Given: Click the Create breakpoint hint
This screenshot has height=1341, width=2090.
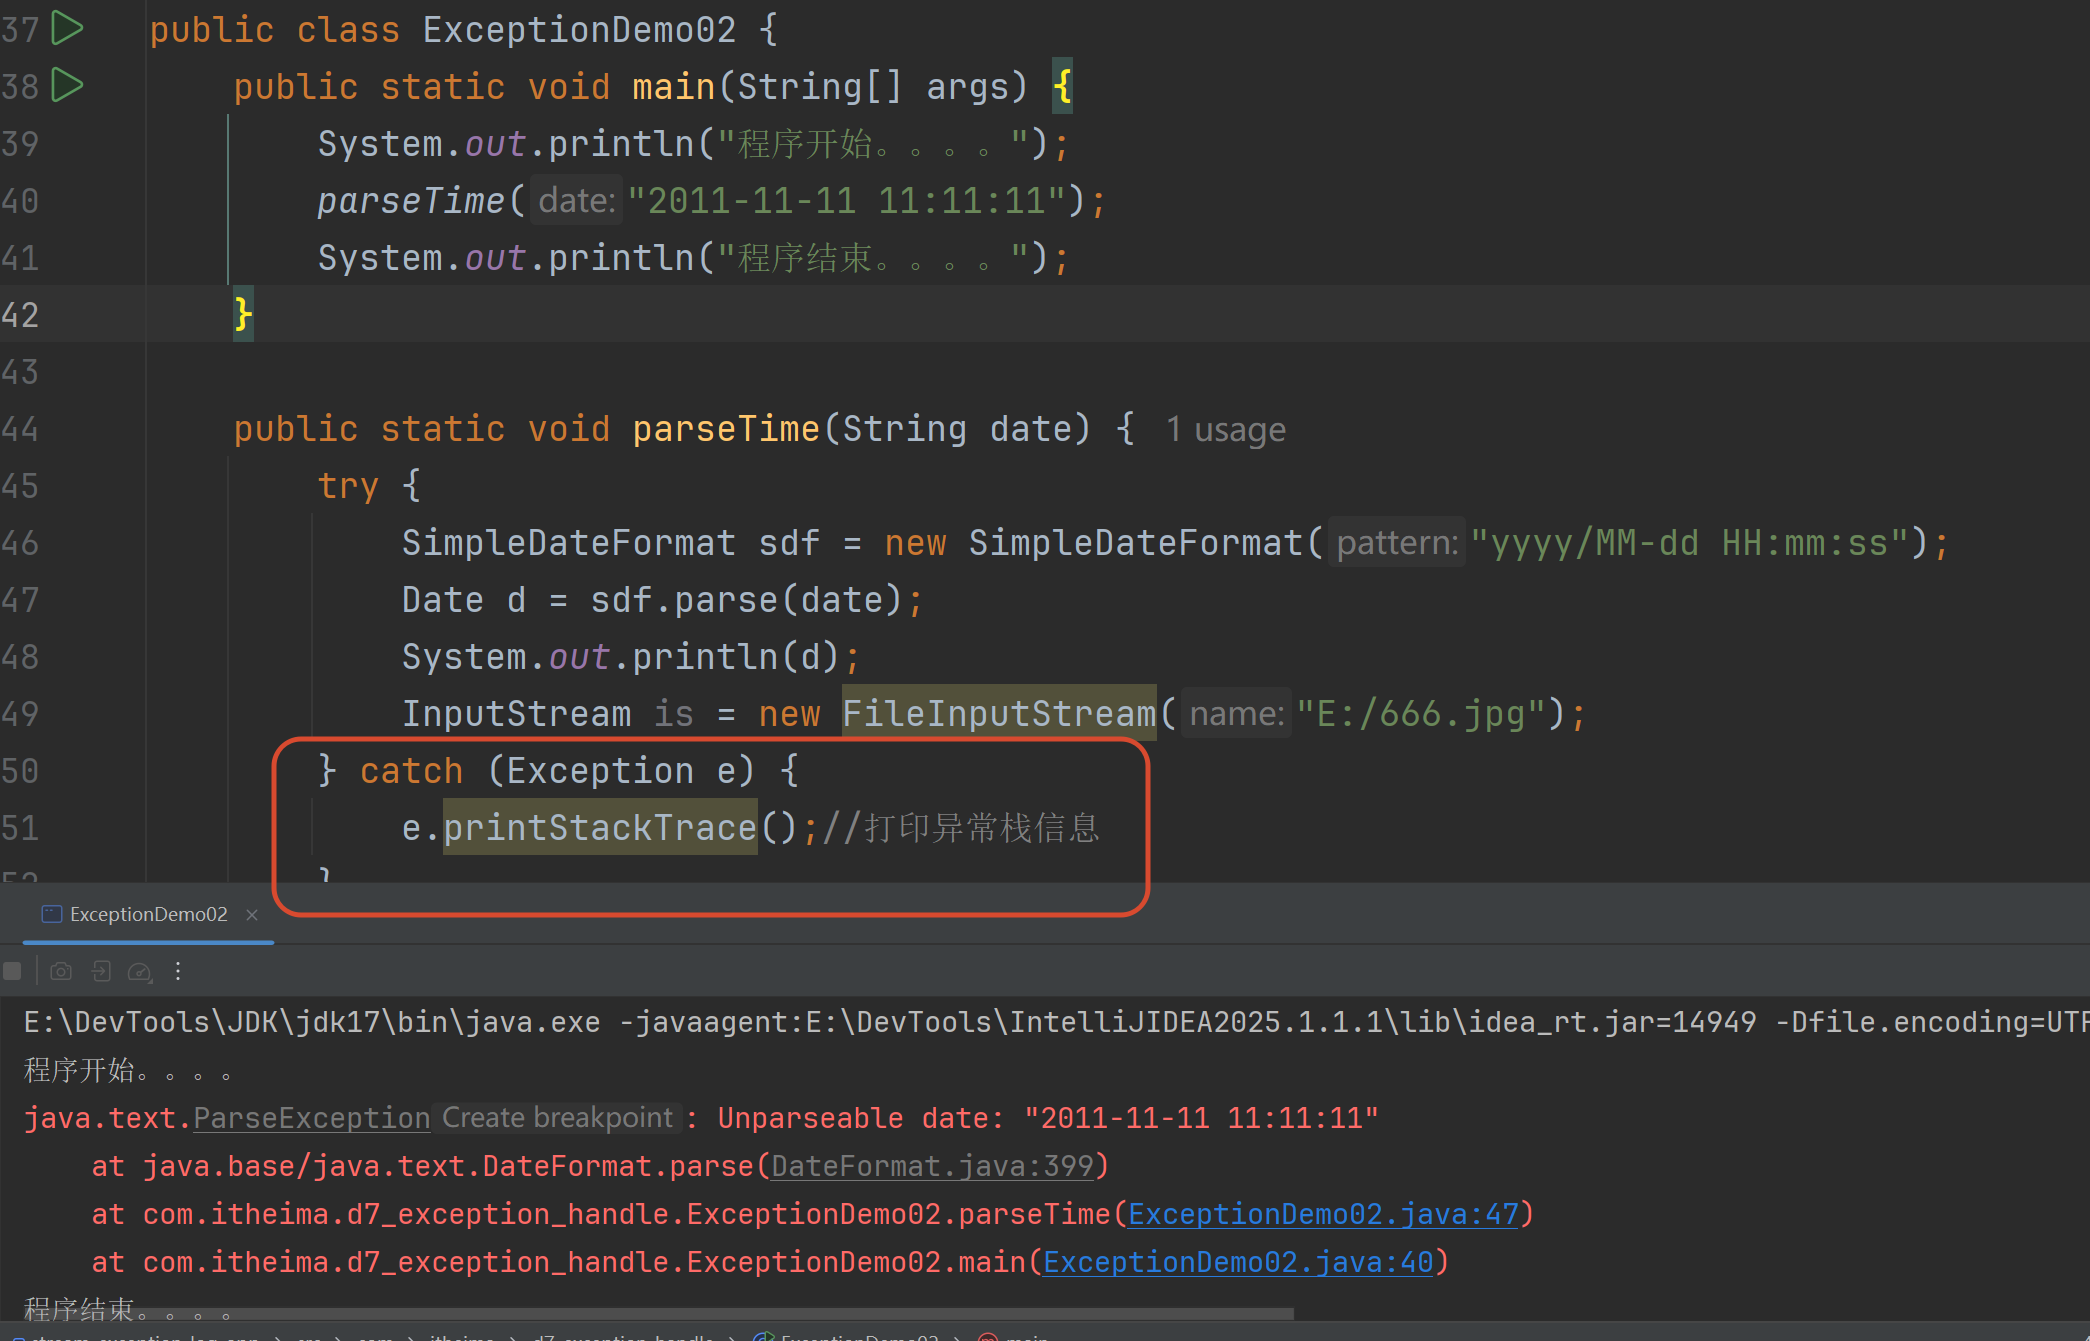Looking at the screenshot, I should [x=557, y=1118].
